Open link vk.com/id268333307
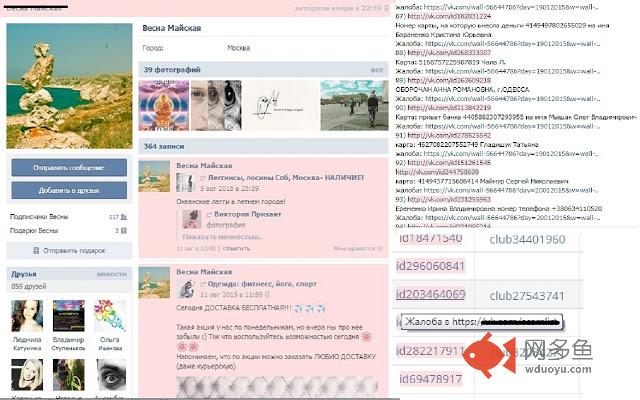 coord(449,53)
